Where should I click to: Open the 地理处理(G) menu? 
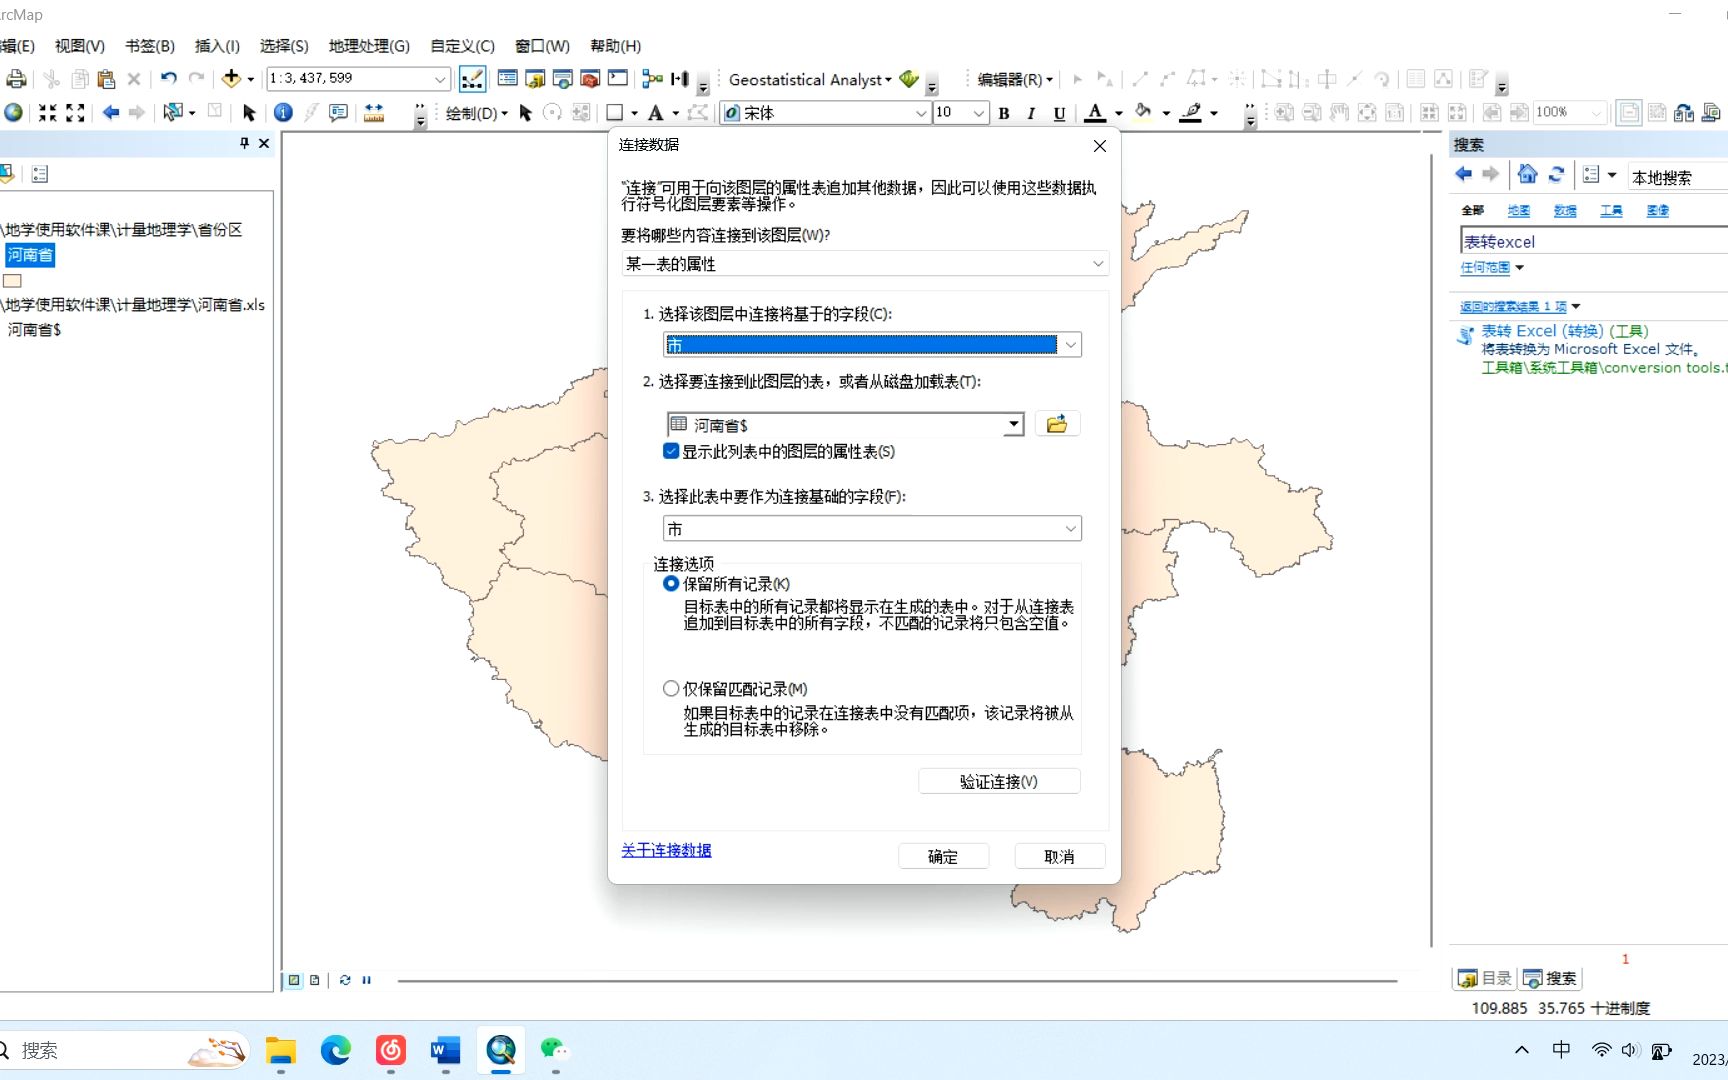click(368, 46)
